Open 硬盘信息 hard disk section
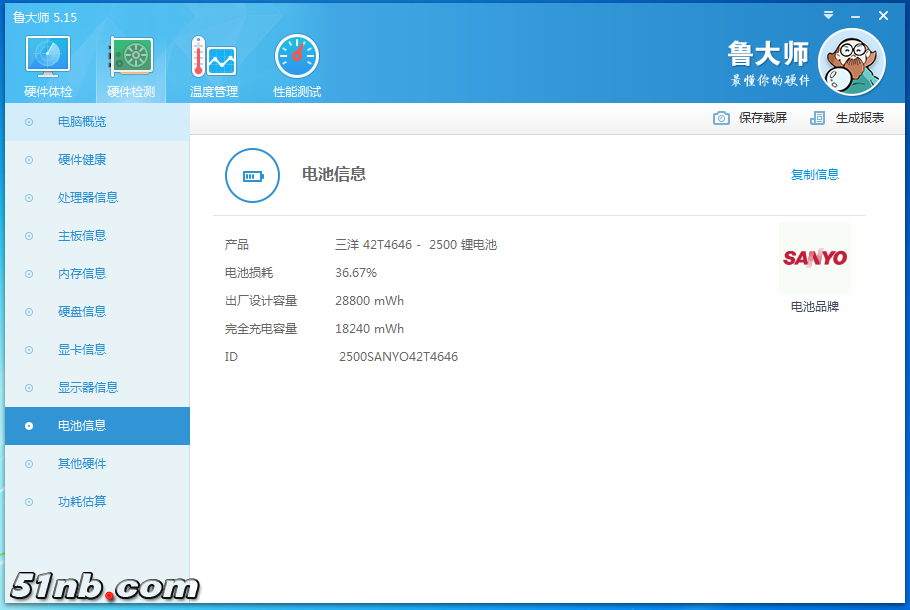The height and width of the screenshot is (610, 910). coord(82,312)
